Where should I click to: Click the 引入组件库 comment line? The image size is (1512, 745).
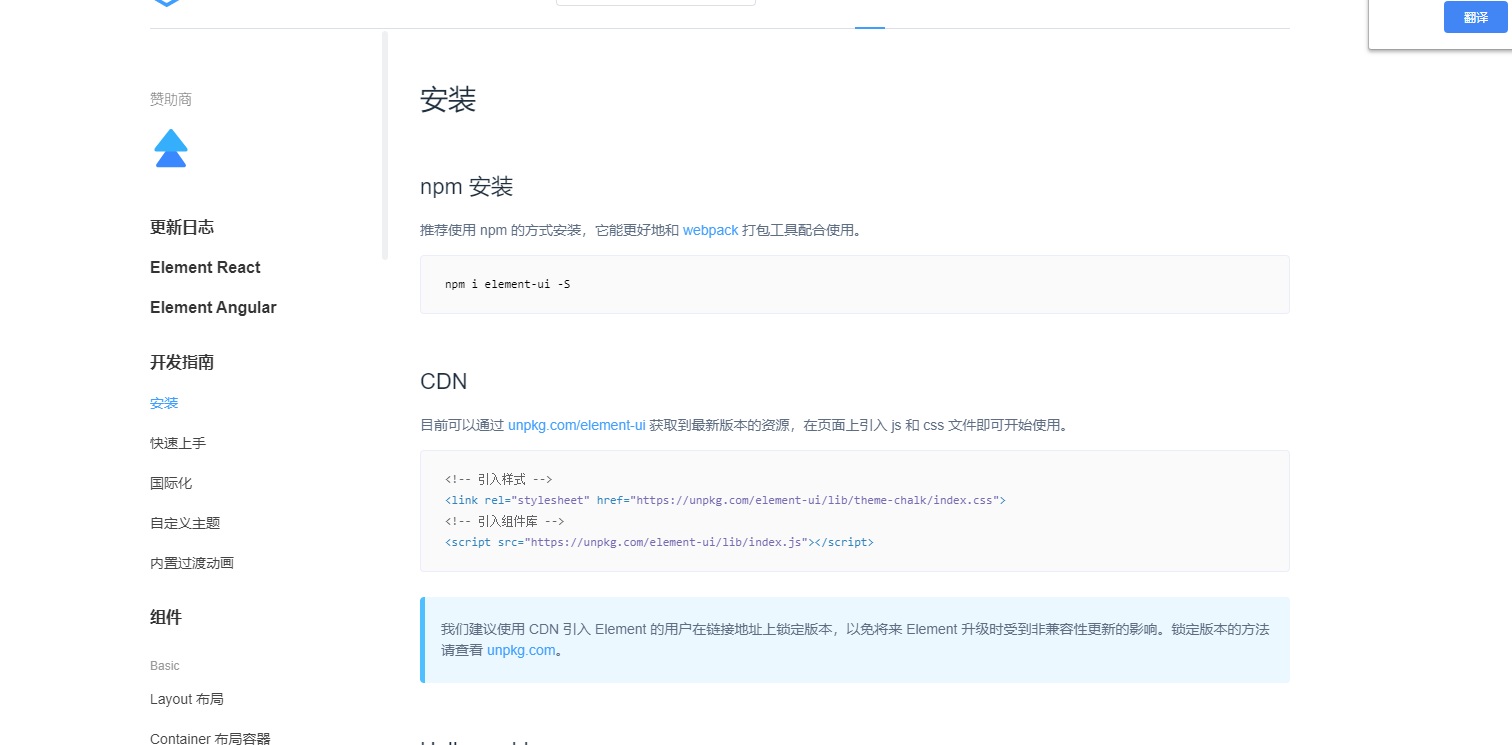coord(505,521)
